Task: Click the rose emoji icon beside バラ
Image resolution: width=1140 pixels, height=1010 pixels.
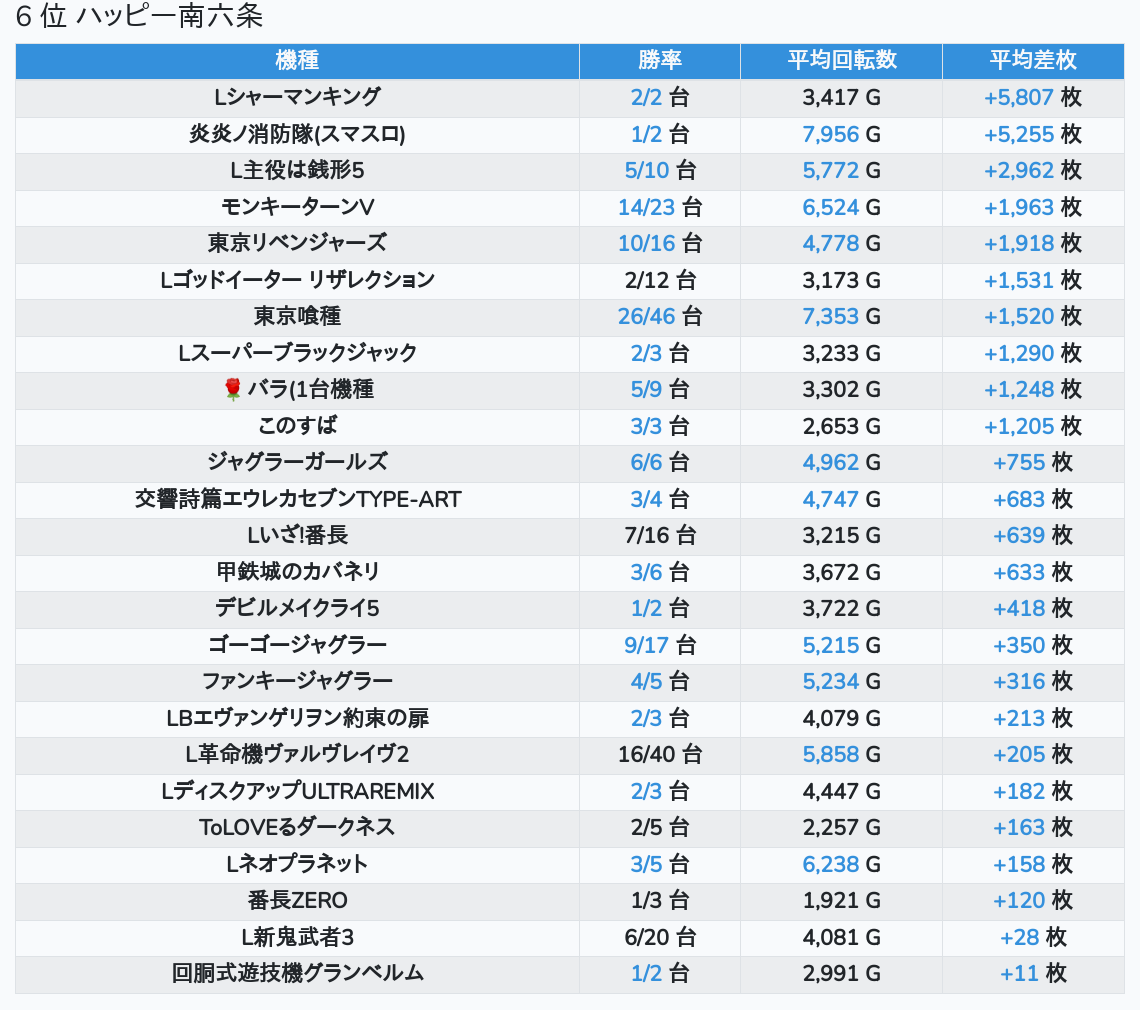Action: [x=233, y=390]
